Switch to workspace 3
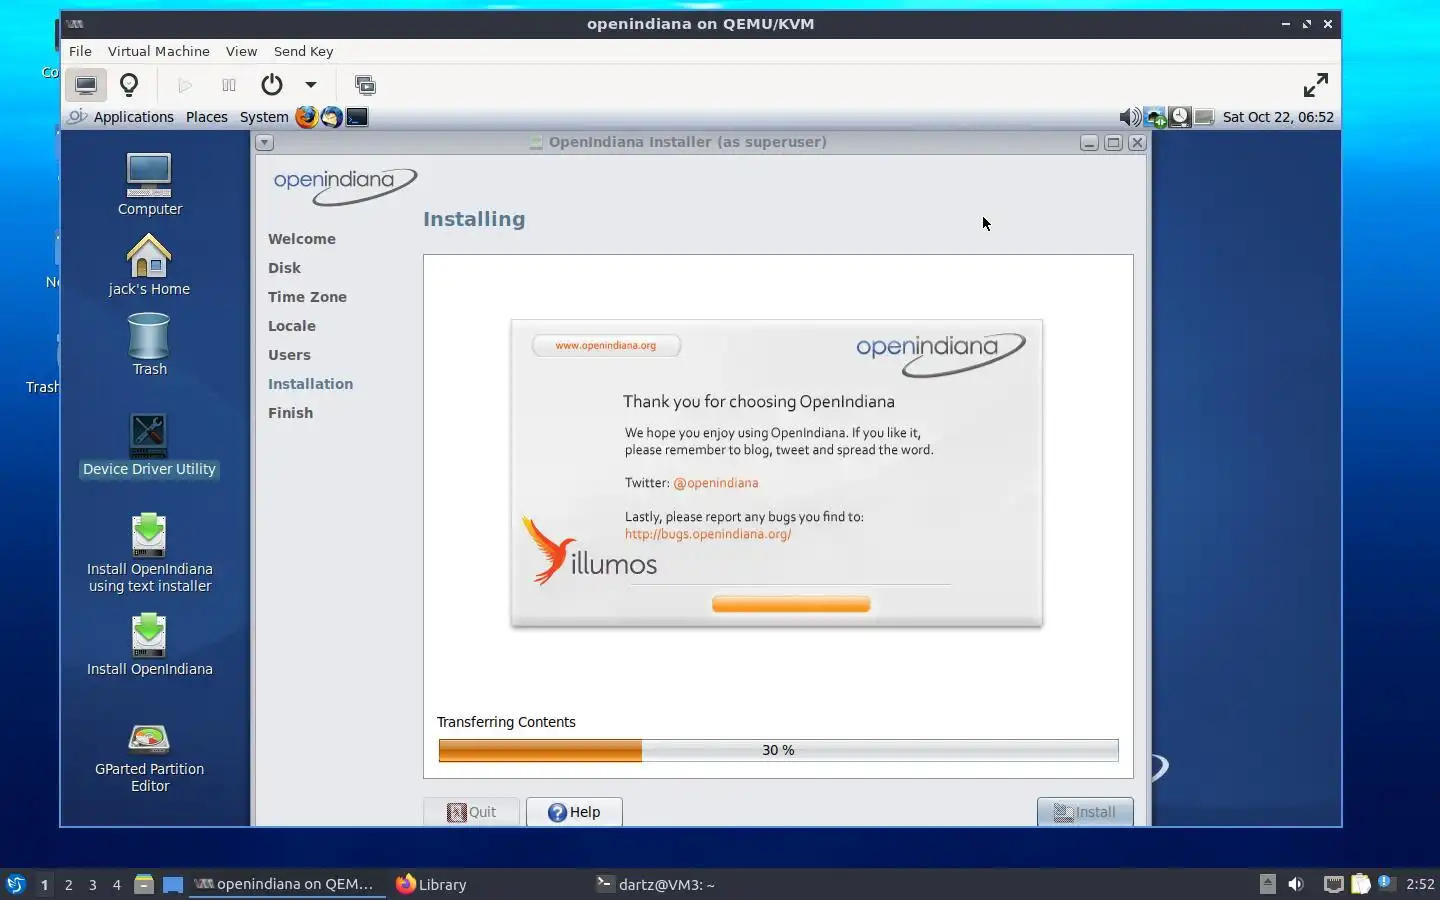 (x=92, y=884)
